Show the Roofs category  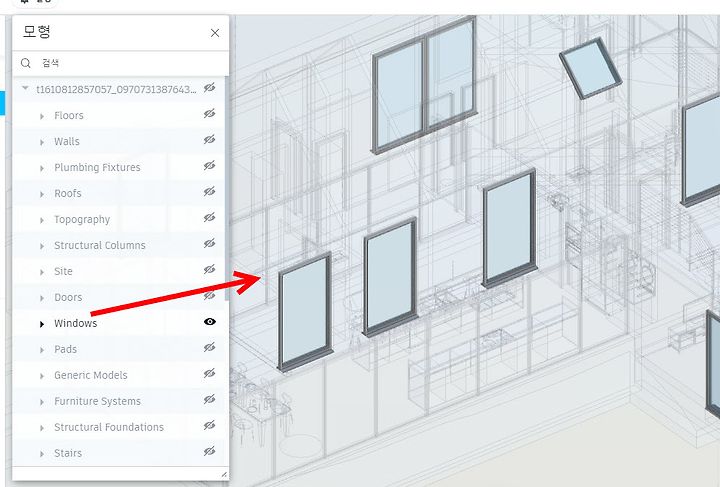[x=209, y=191]
